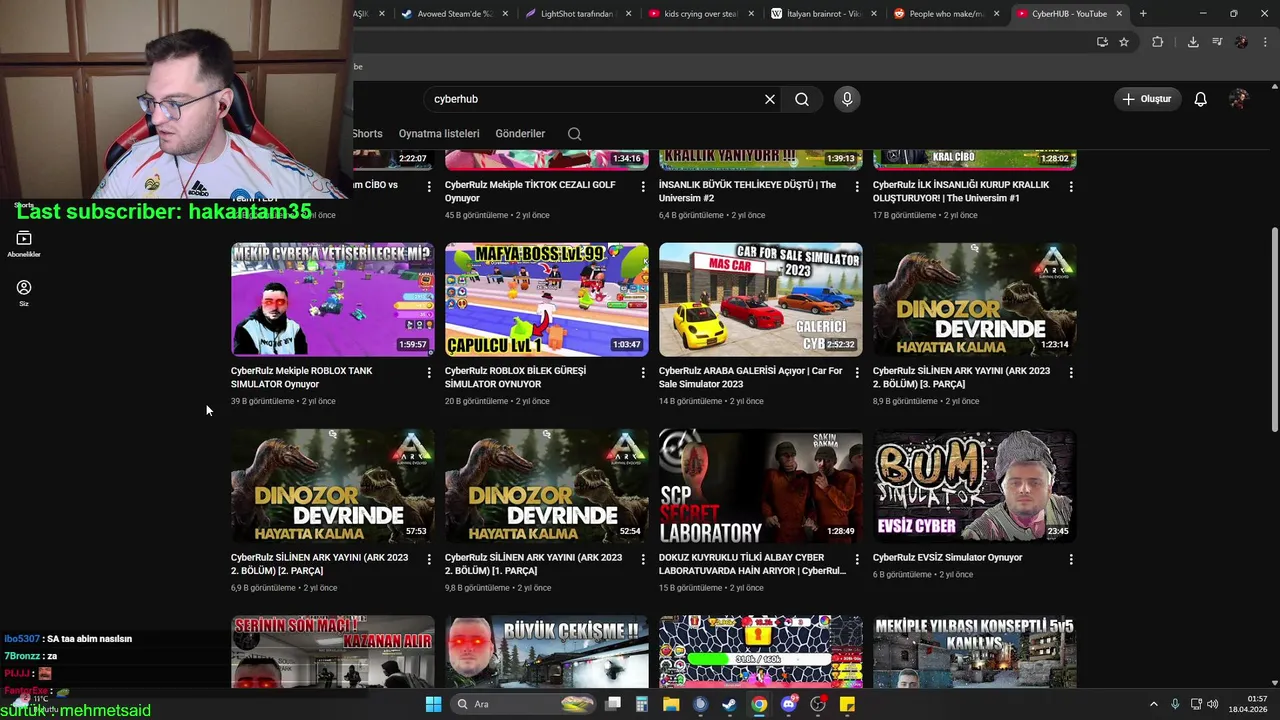Click the install app icon in address bar
The image size is (1280, 720).
click(1102, 42)
